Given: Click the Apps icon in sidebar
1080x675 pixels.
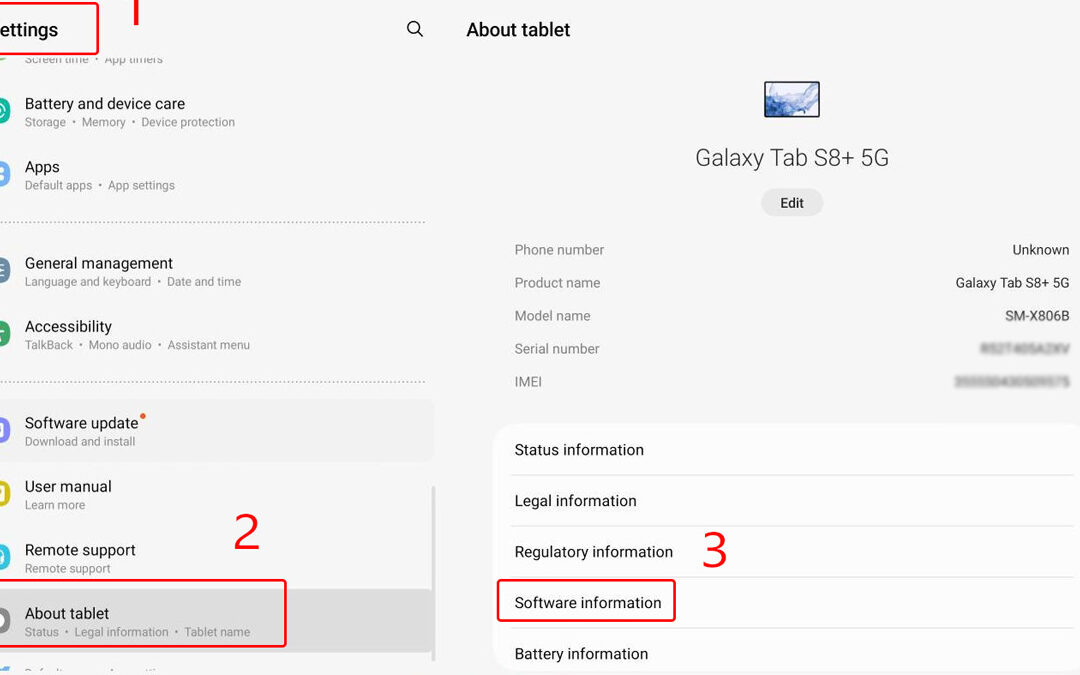Looking at the screenshot, I should [3, 174].
